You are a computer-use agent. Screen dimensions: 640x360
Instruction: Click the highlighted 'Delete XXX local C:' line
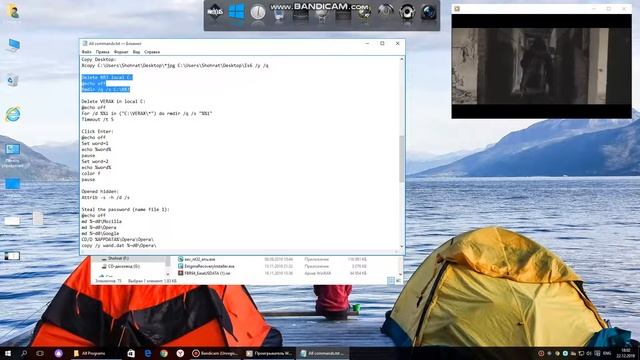pos(107,77)
